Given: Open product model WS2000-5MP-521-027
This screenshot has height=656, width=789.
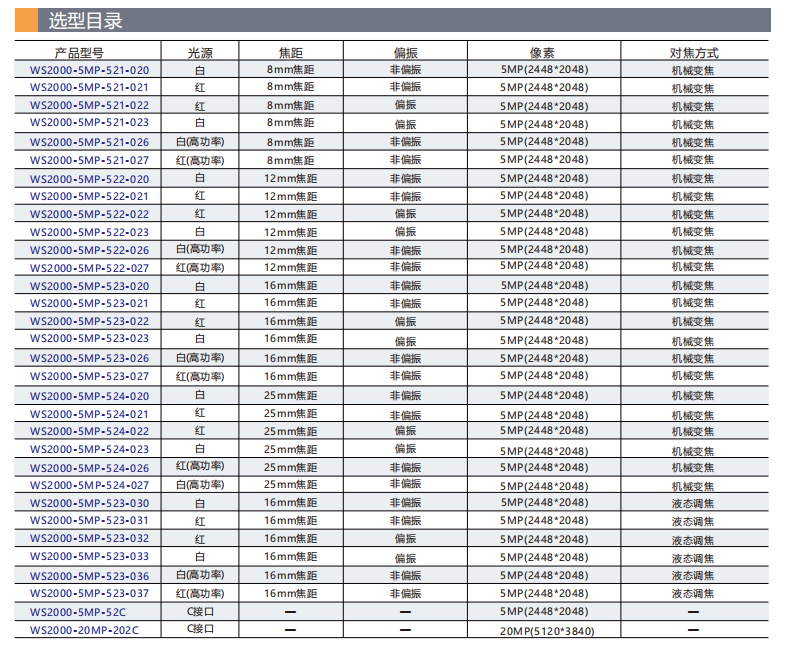Looking at the screenshot, I should pos(89,160).
